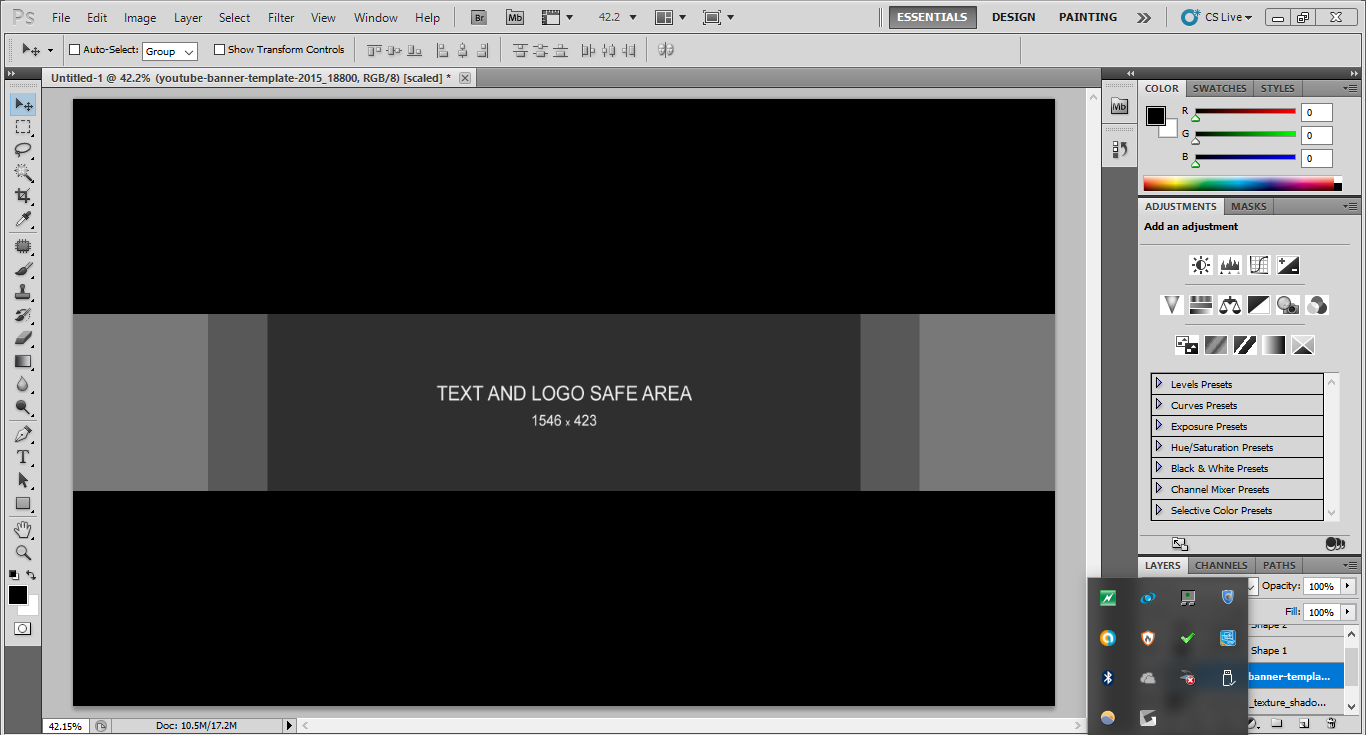Switch to the Masks tab
Screen dimensions: 1366x735
coord(1248,206)
